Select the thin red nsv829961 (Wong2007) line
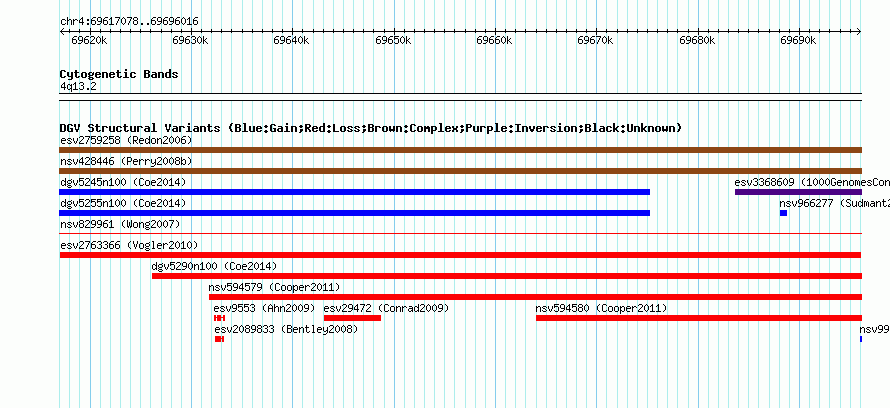Screen dimensions: 890x408 pos(460,233)
